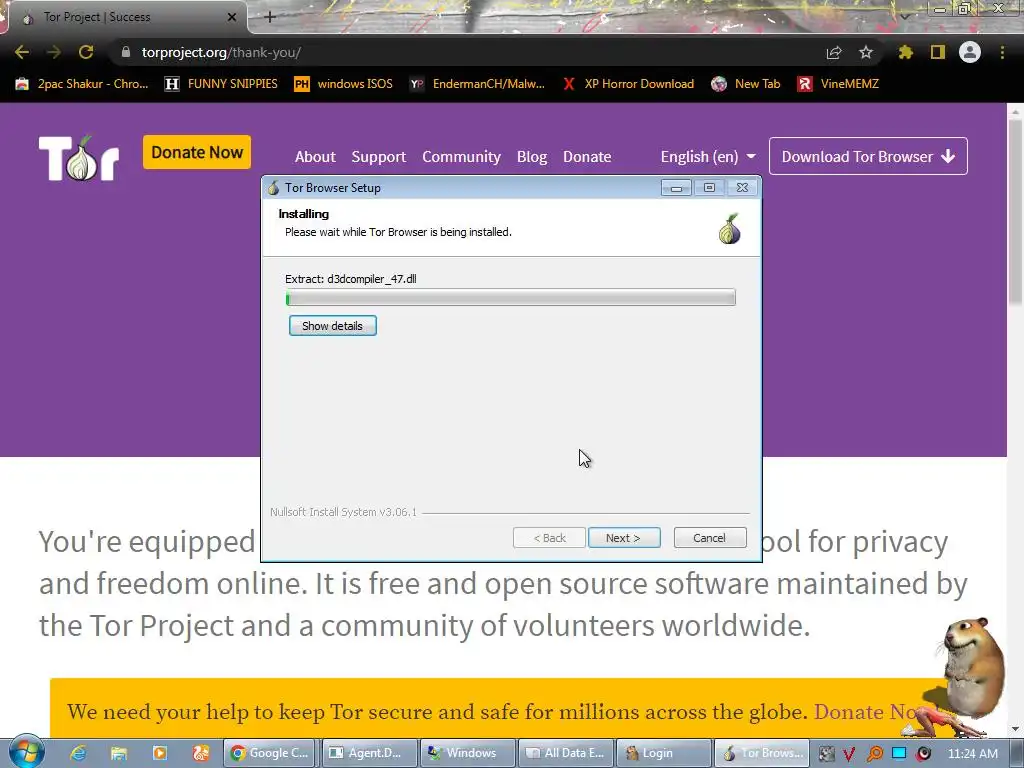Open the VineMEMZ bookmark
The image size is (1024, 768).
[x=838, y=84]
